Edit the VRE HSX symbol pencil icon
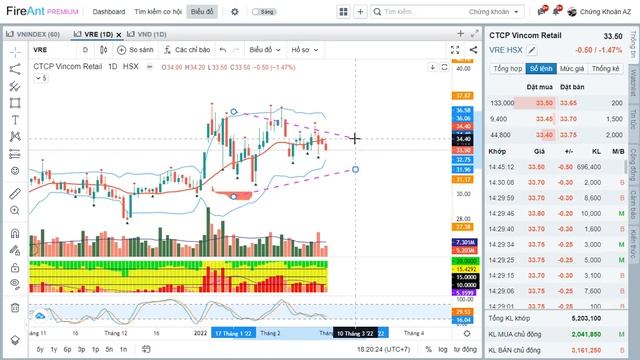640x360 pixels. point(531,51)
